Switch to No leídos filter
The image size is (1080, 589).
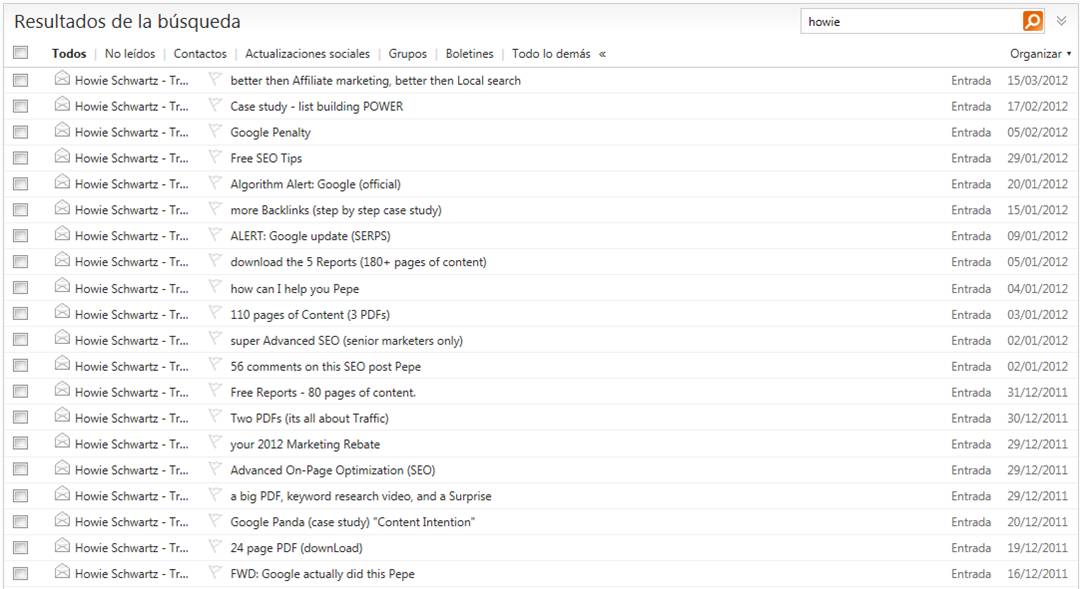[129, 54]
